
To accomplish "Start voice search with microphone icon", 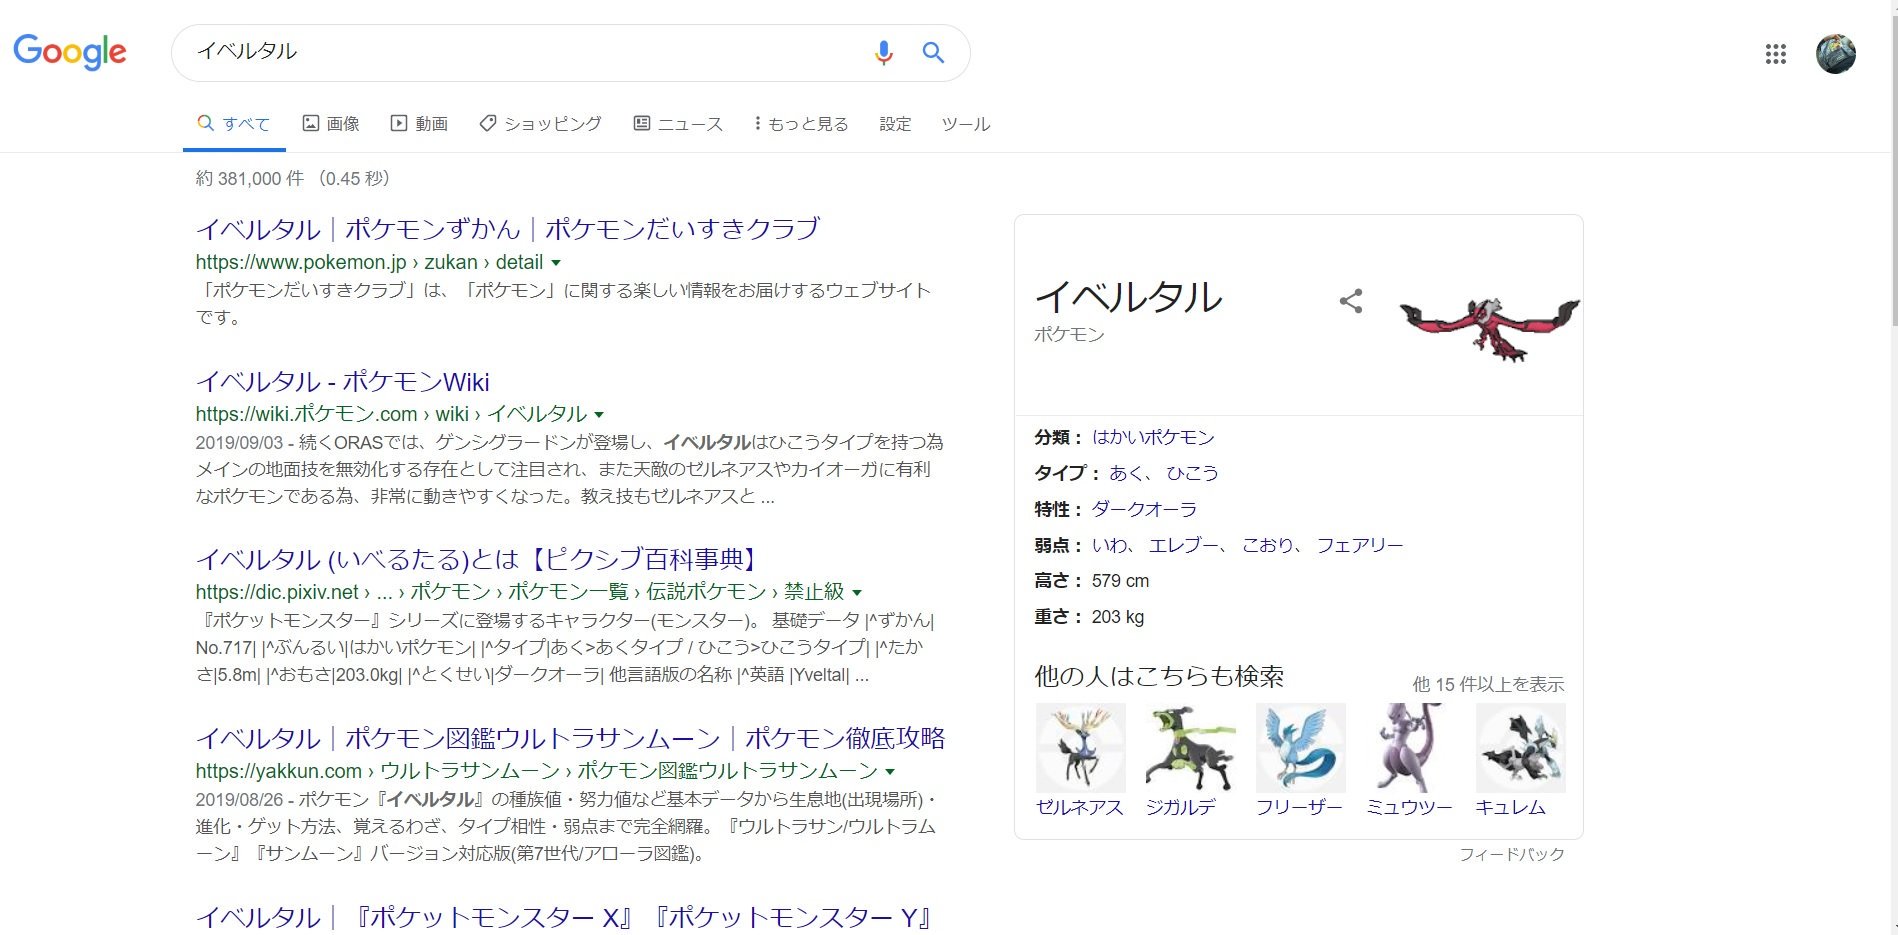I will pyautogui.click(x=883, y=53).
